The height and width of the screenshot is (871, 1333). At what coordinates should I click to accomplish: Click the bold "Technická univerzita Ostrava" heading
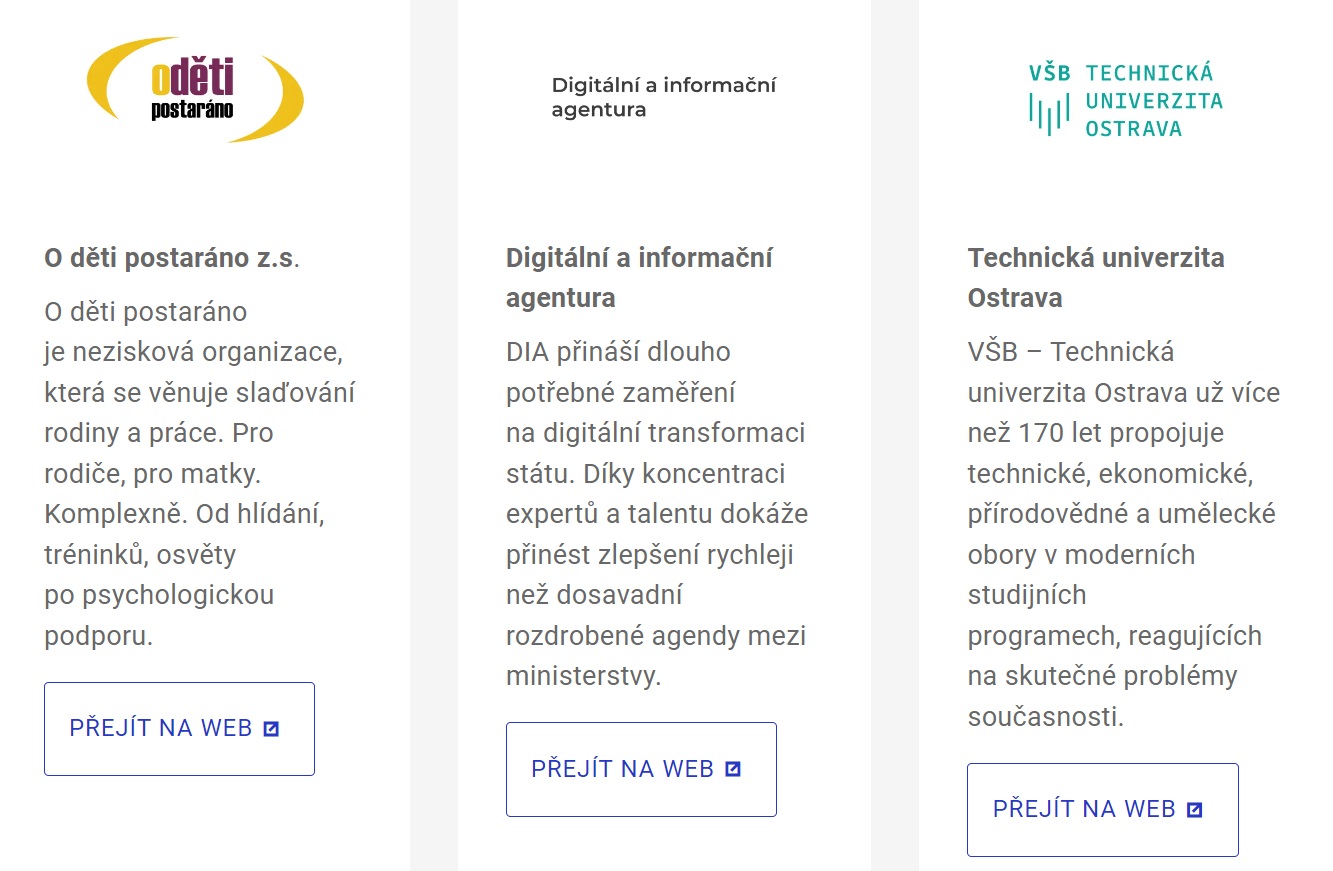[x=1096, y=277]
